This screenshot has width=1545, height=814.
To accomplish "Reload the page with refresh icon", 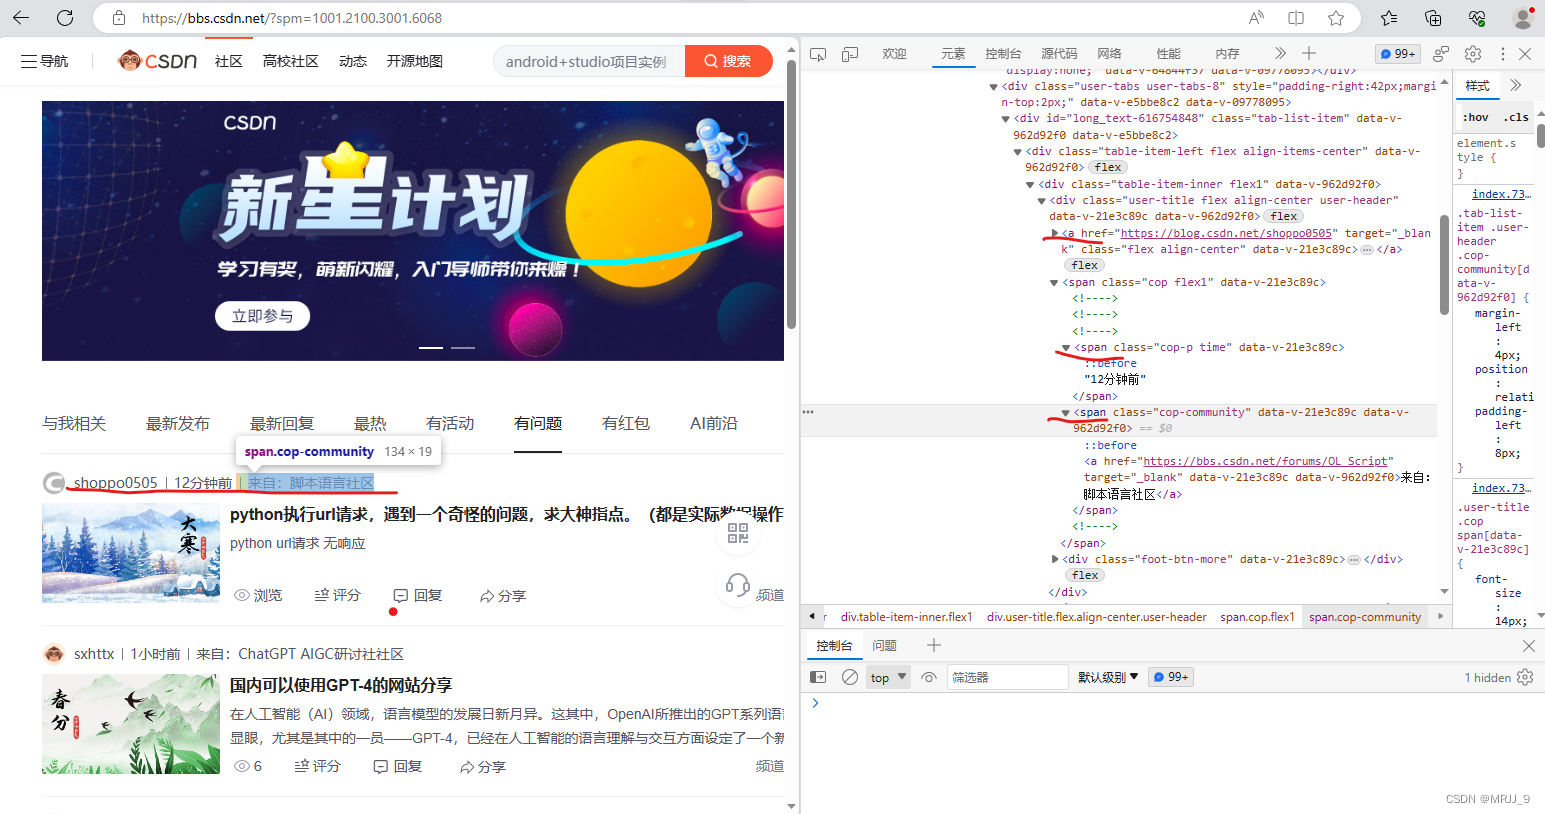I will click(x=65, y=18).
